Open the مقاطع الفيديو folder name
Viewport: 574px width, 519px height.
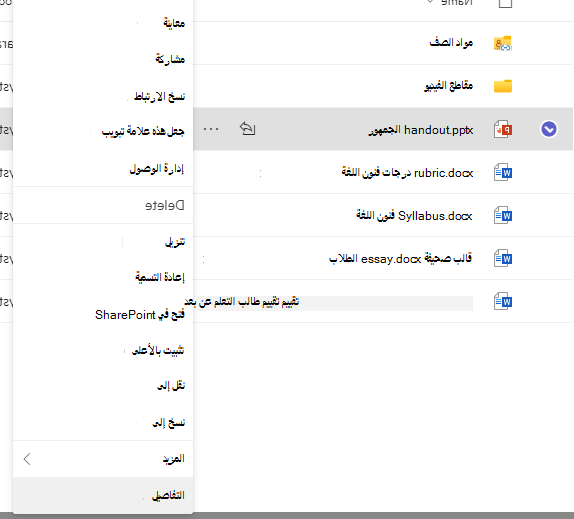pos(448,86)
